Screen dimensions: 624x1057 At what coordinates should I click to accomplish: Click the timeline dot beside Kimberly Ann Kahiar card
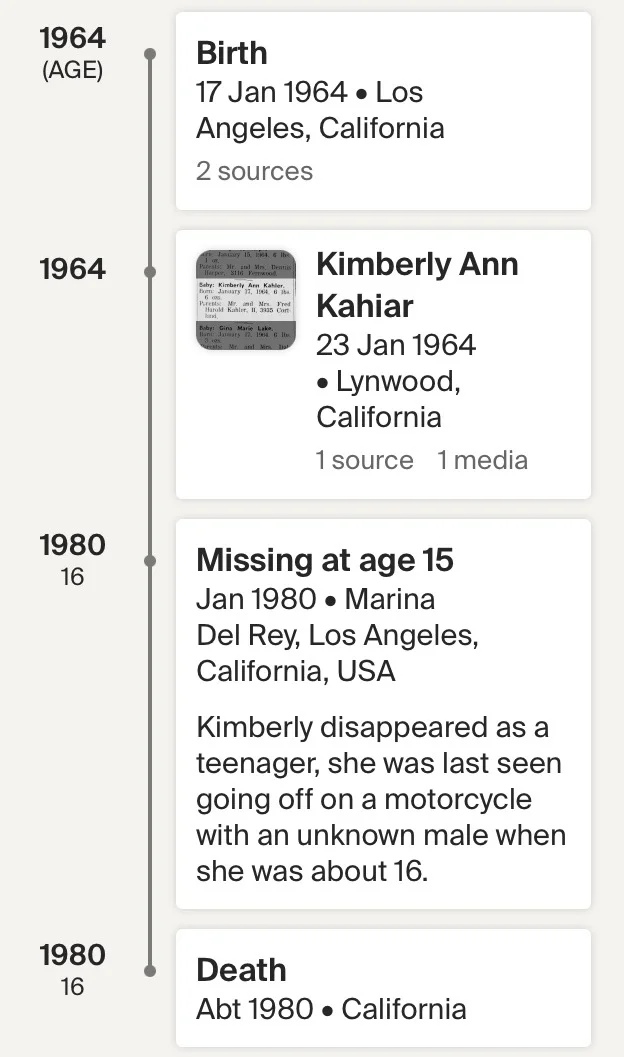pyautogui.click(x=150, y=271)
